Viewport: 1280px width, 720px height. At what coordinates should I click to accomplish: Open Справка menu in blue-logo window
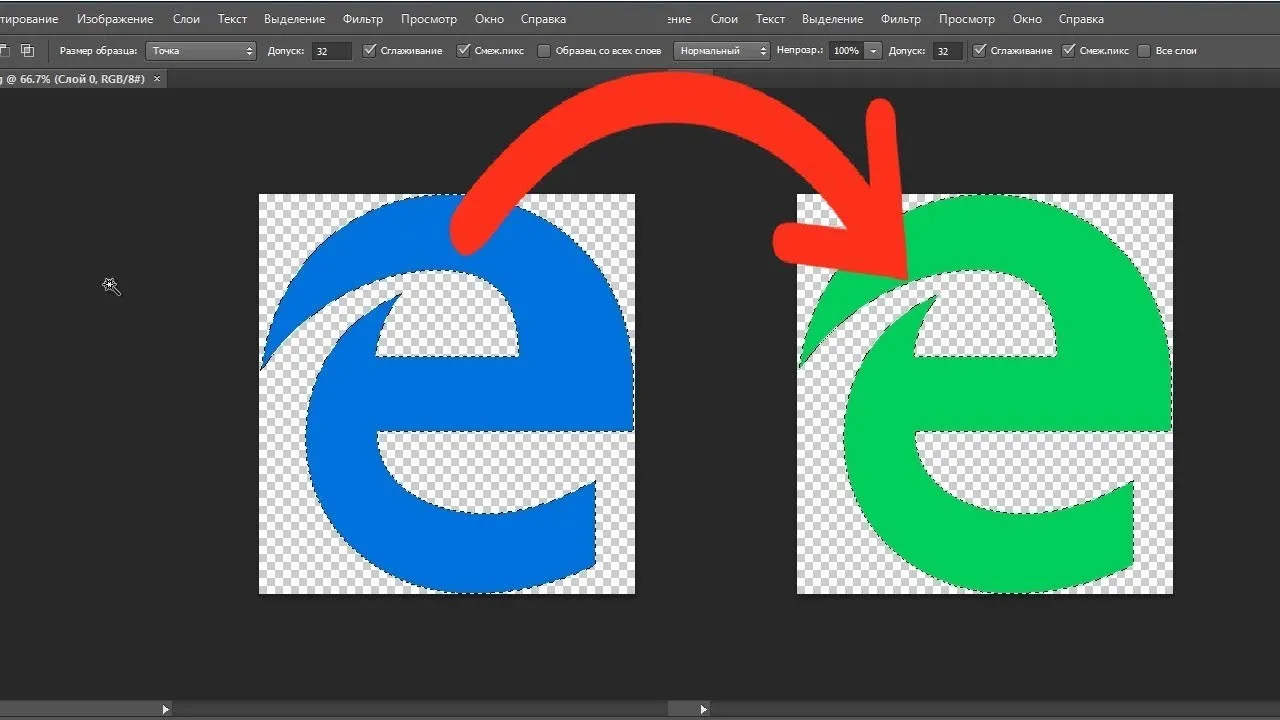pos(543,19)
